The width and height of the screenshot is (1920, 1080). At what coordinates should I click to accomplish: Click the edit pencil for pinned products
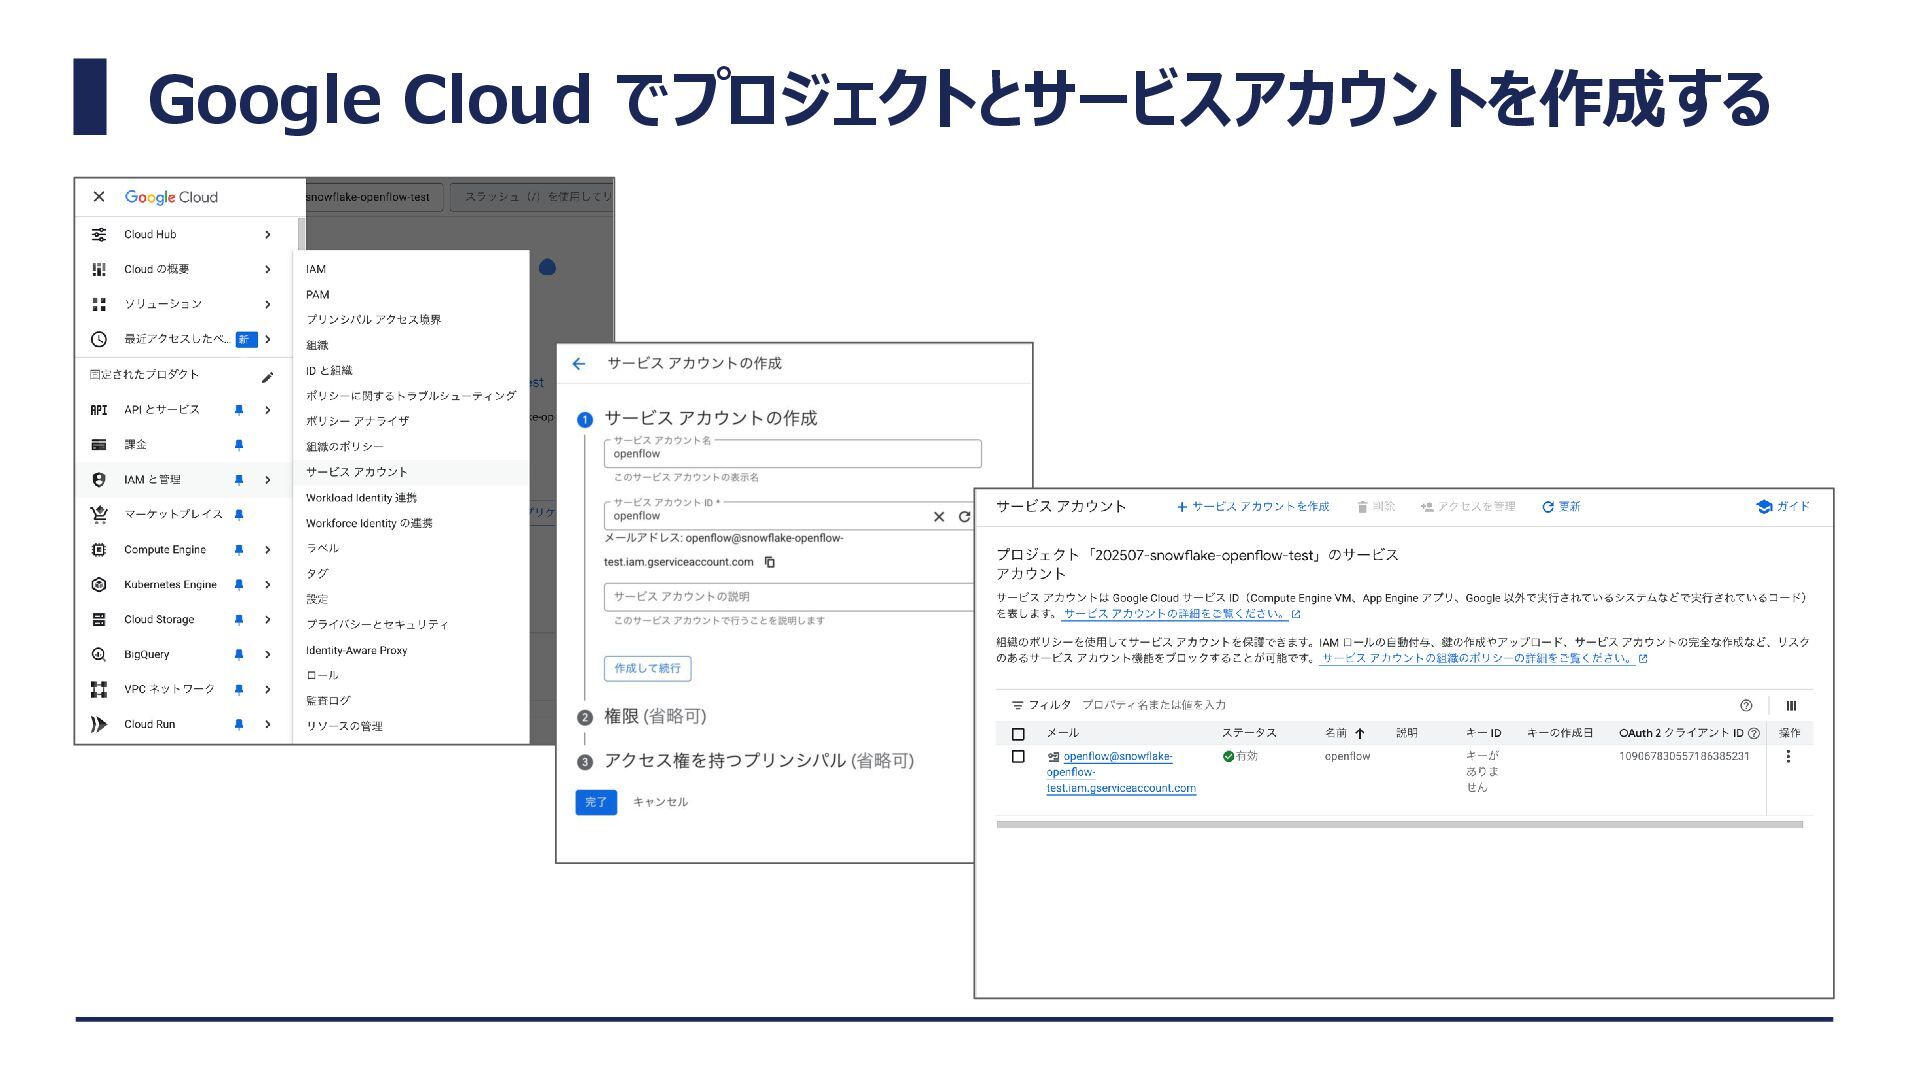[x=267, y=377]
